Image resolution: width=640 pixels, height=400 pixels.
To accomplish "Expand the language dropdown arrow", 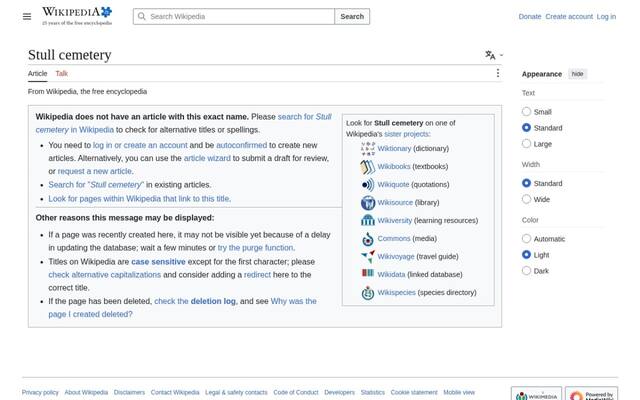I will tap(501, 55).
